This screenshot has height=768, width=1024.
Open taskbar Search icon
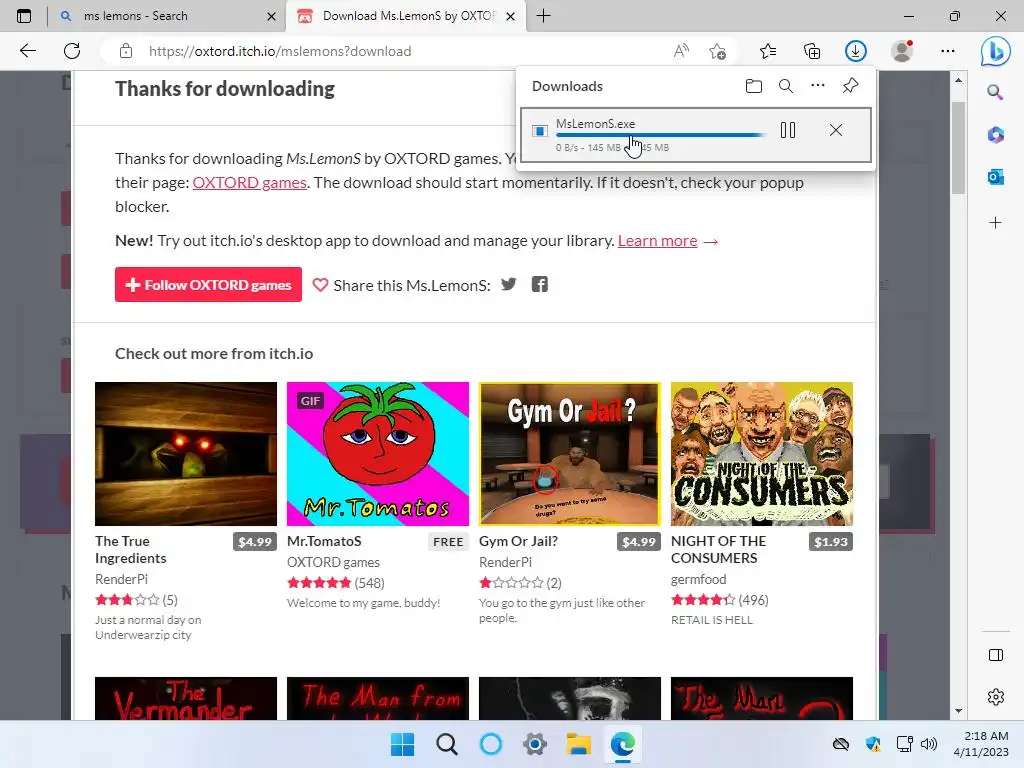pos(447,744)
